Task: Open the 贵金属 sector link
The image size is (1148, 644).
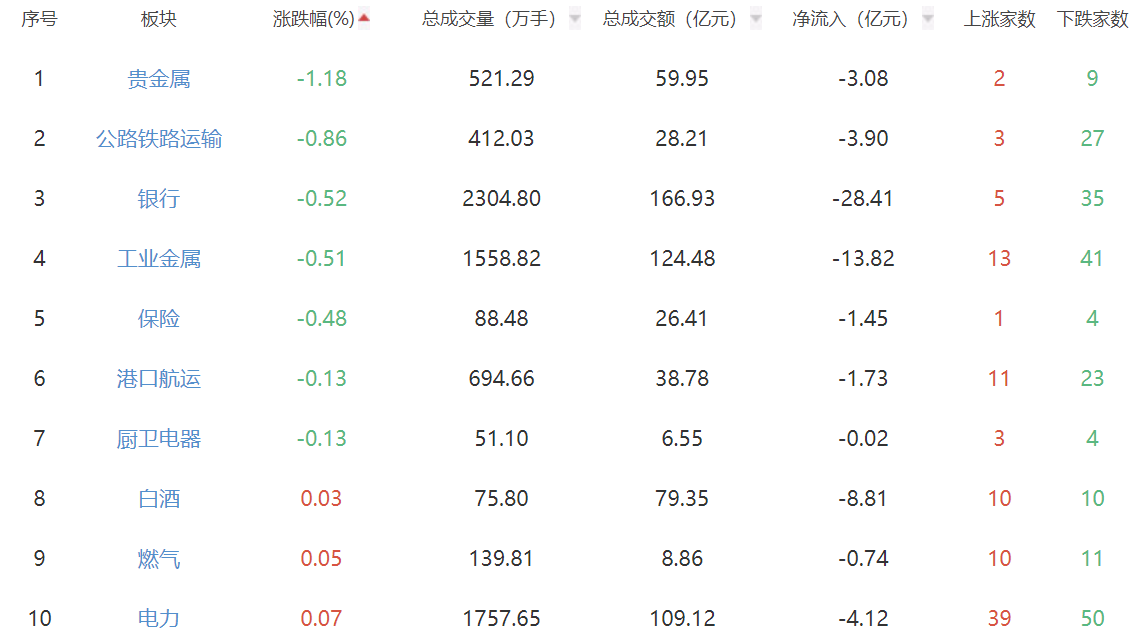Action: [159, 79]
